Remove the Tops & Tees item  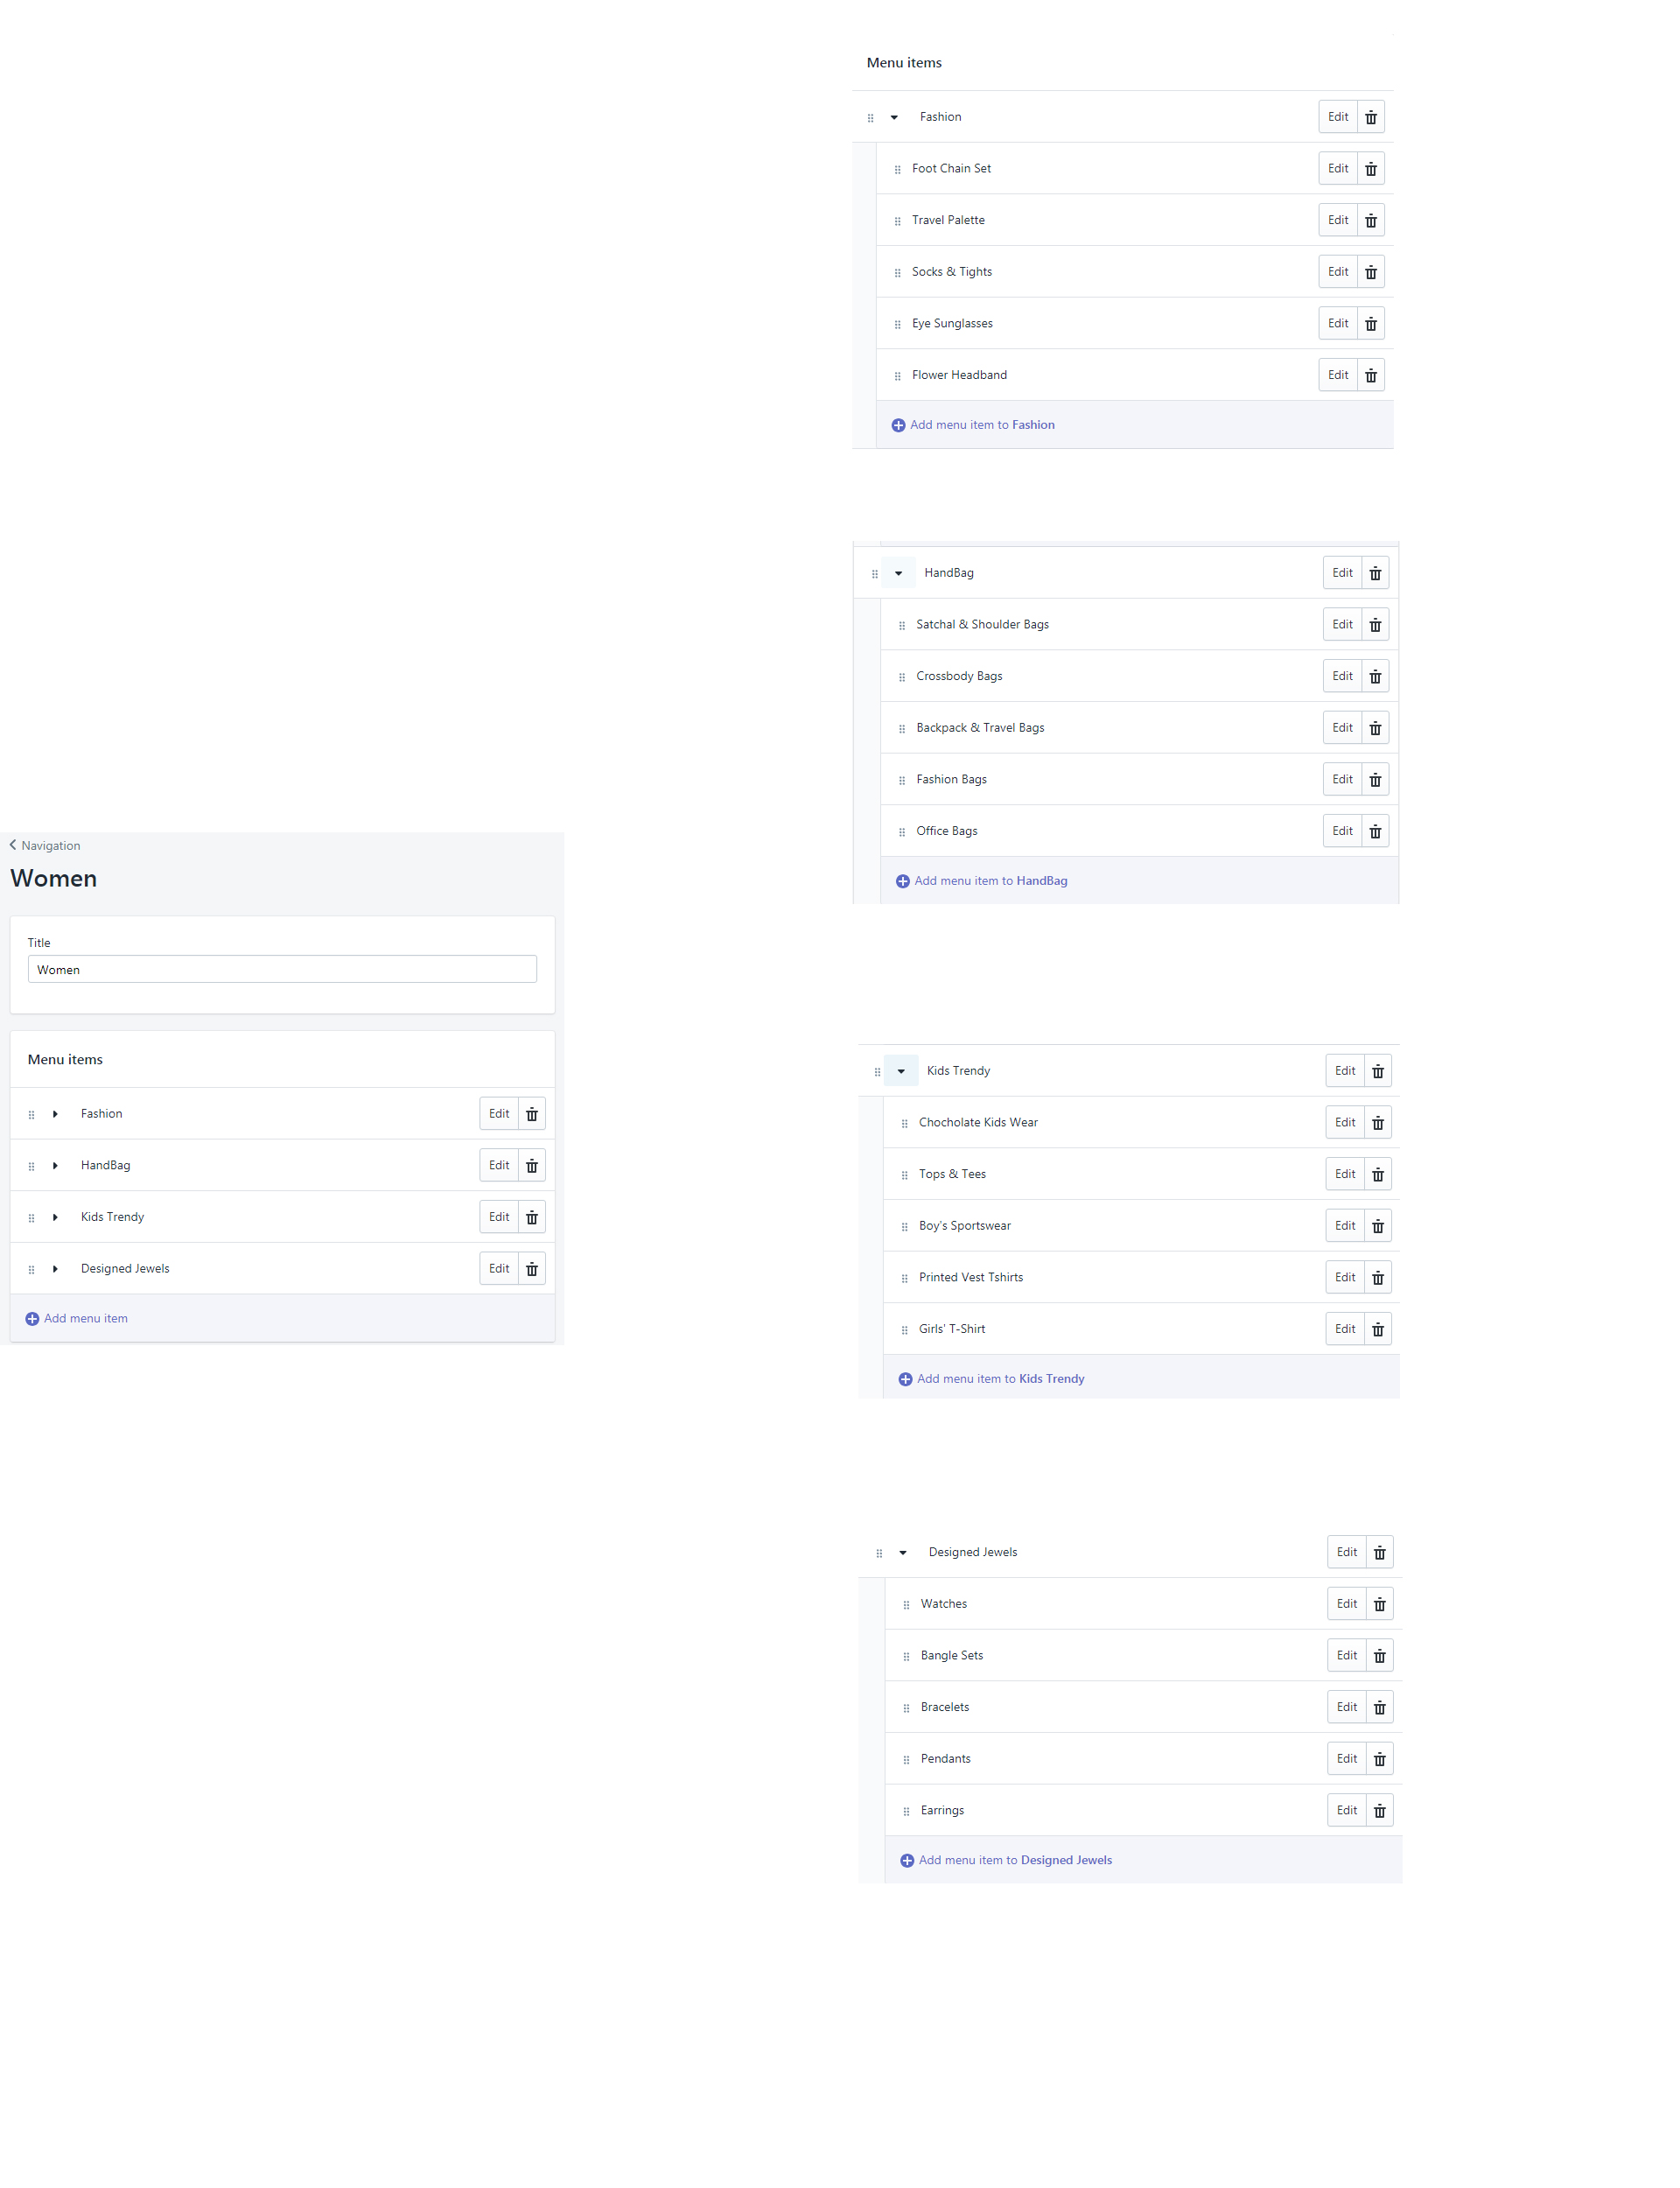pyautogui.click(x=1377, y=1175)
